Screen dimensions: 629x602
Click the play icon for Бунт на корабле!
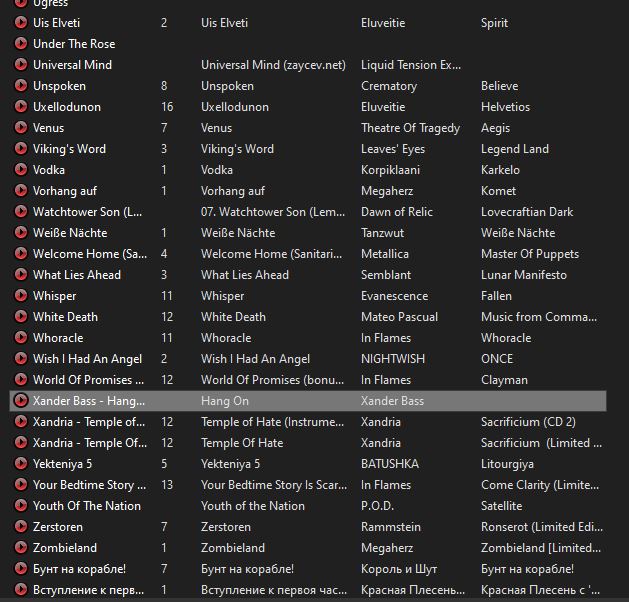pyautogui.click(x=21, y=568)
